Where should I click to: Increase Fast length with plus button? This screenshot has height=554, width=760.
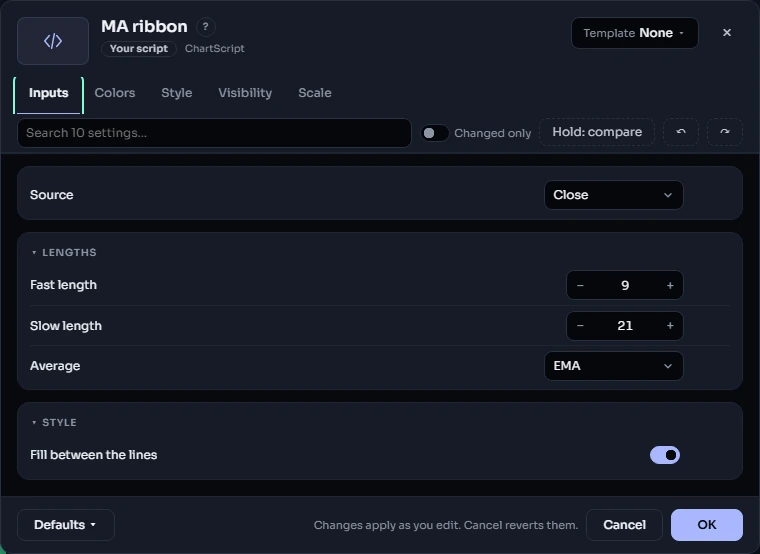670,285
